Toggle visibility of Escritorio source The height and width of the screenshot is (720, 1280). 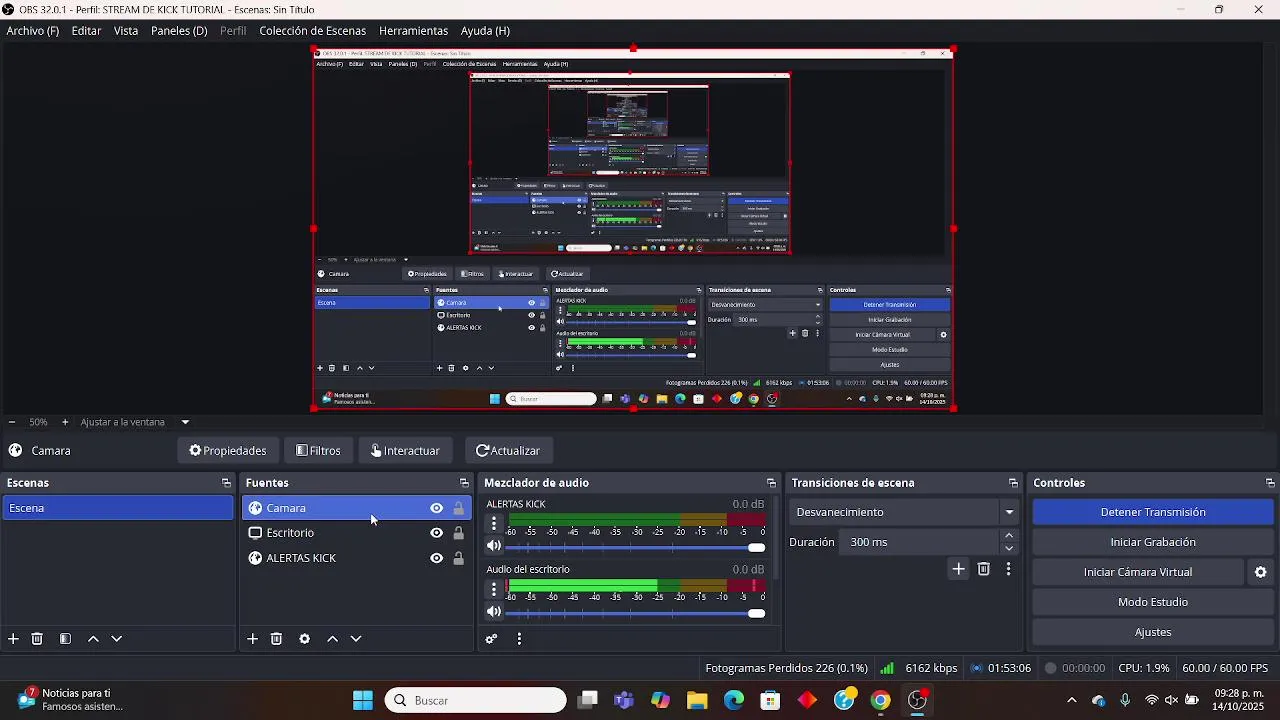pyautogui.click(x=436, y=533)
